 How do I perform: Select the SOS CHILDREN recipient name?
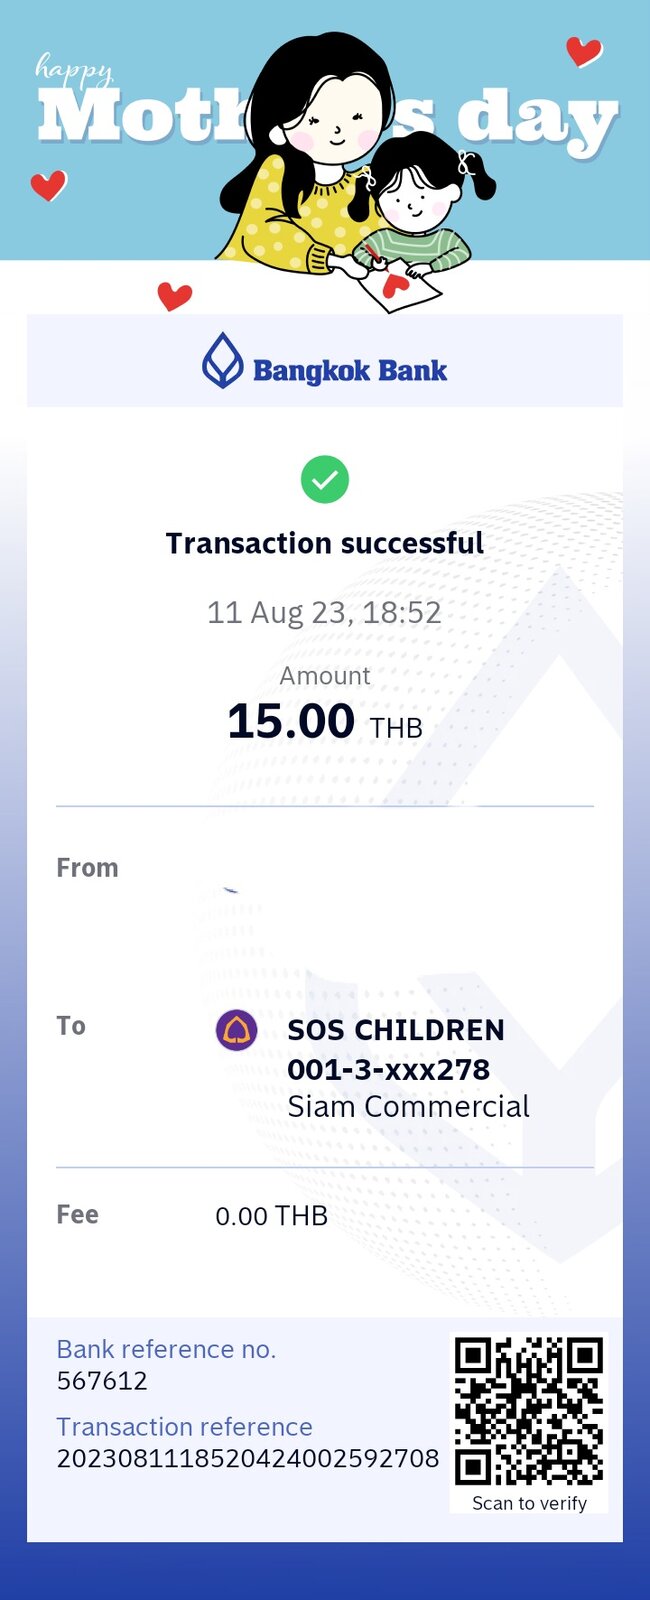pyautogui.click(x=396, y=1030)
